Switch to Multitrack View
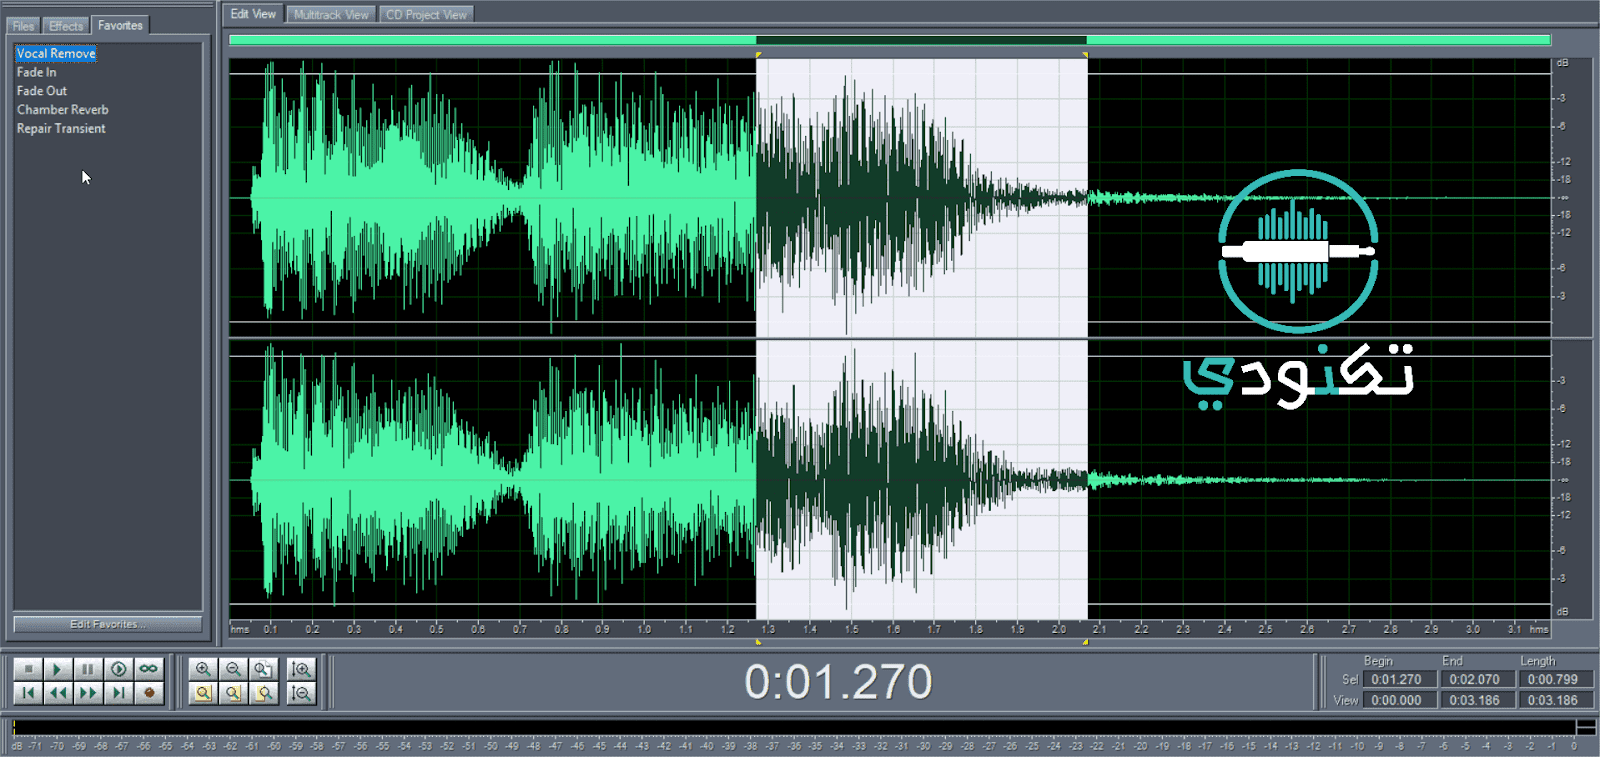The image size is (1600, 757). click(331, 15)
